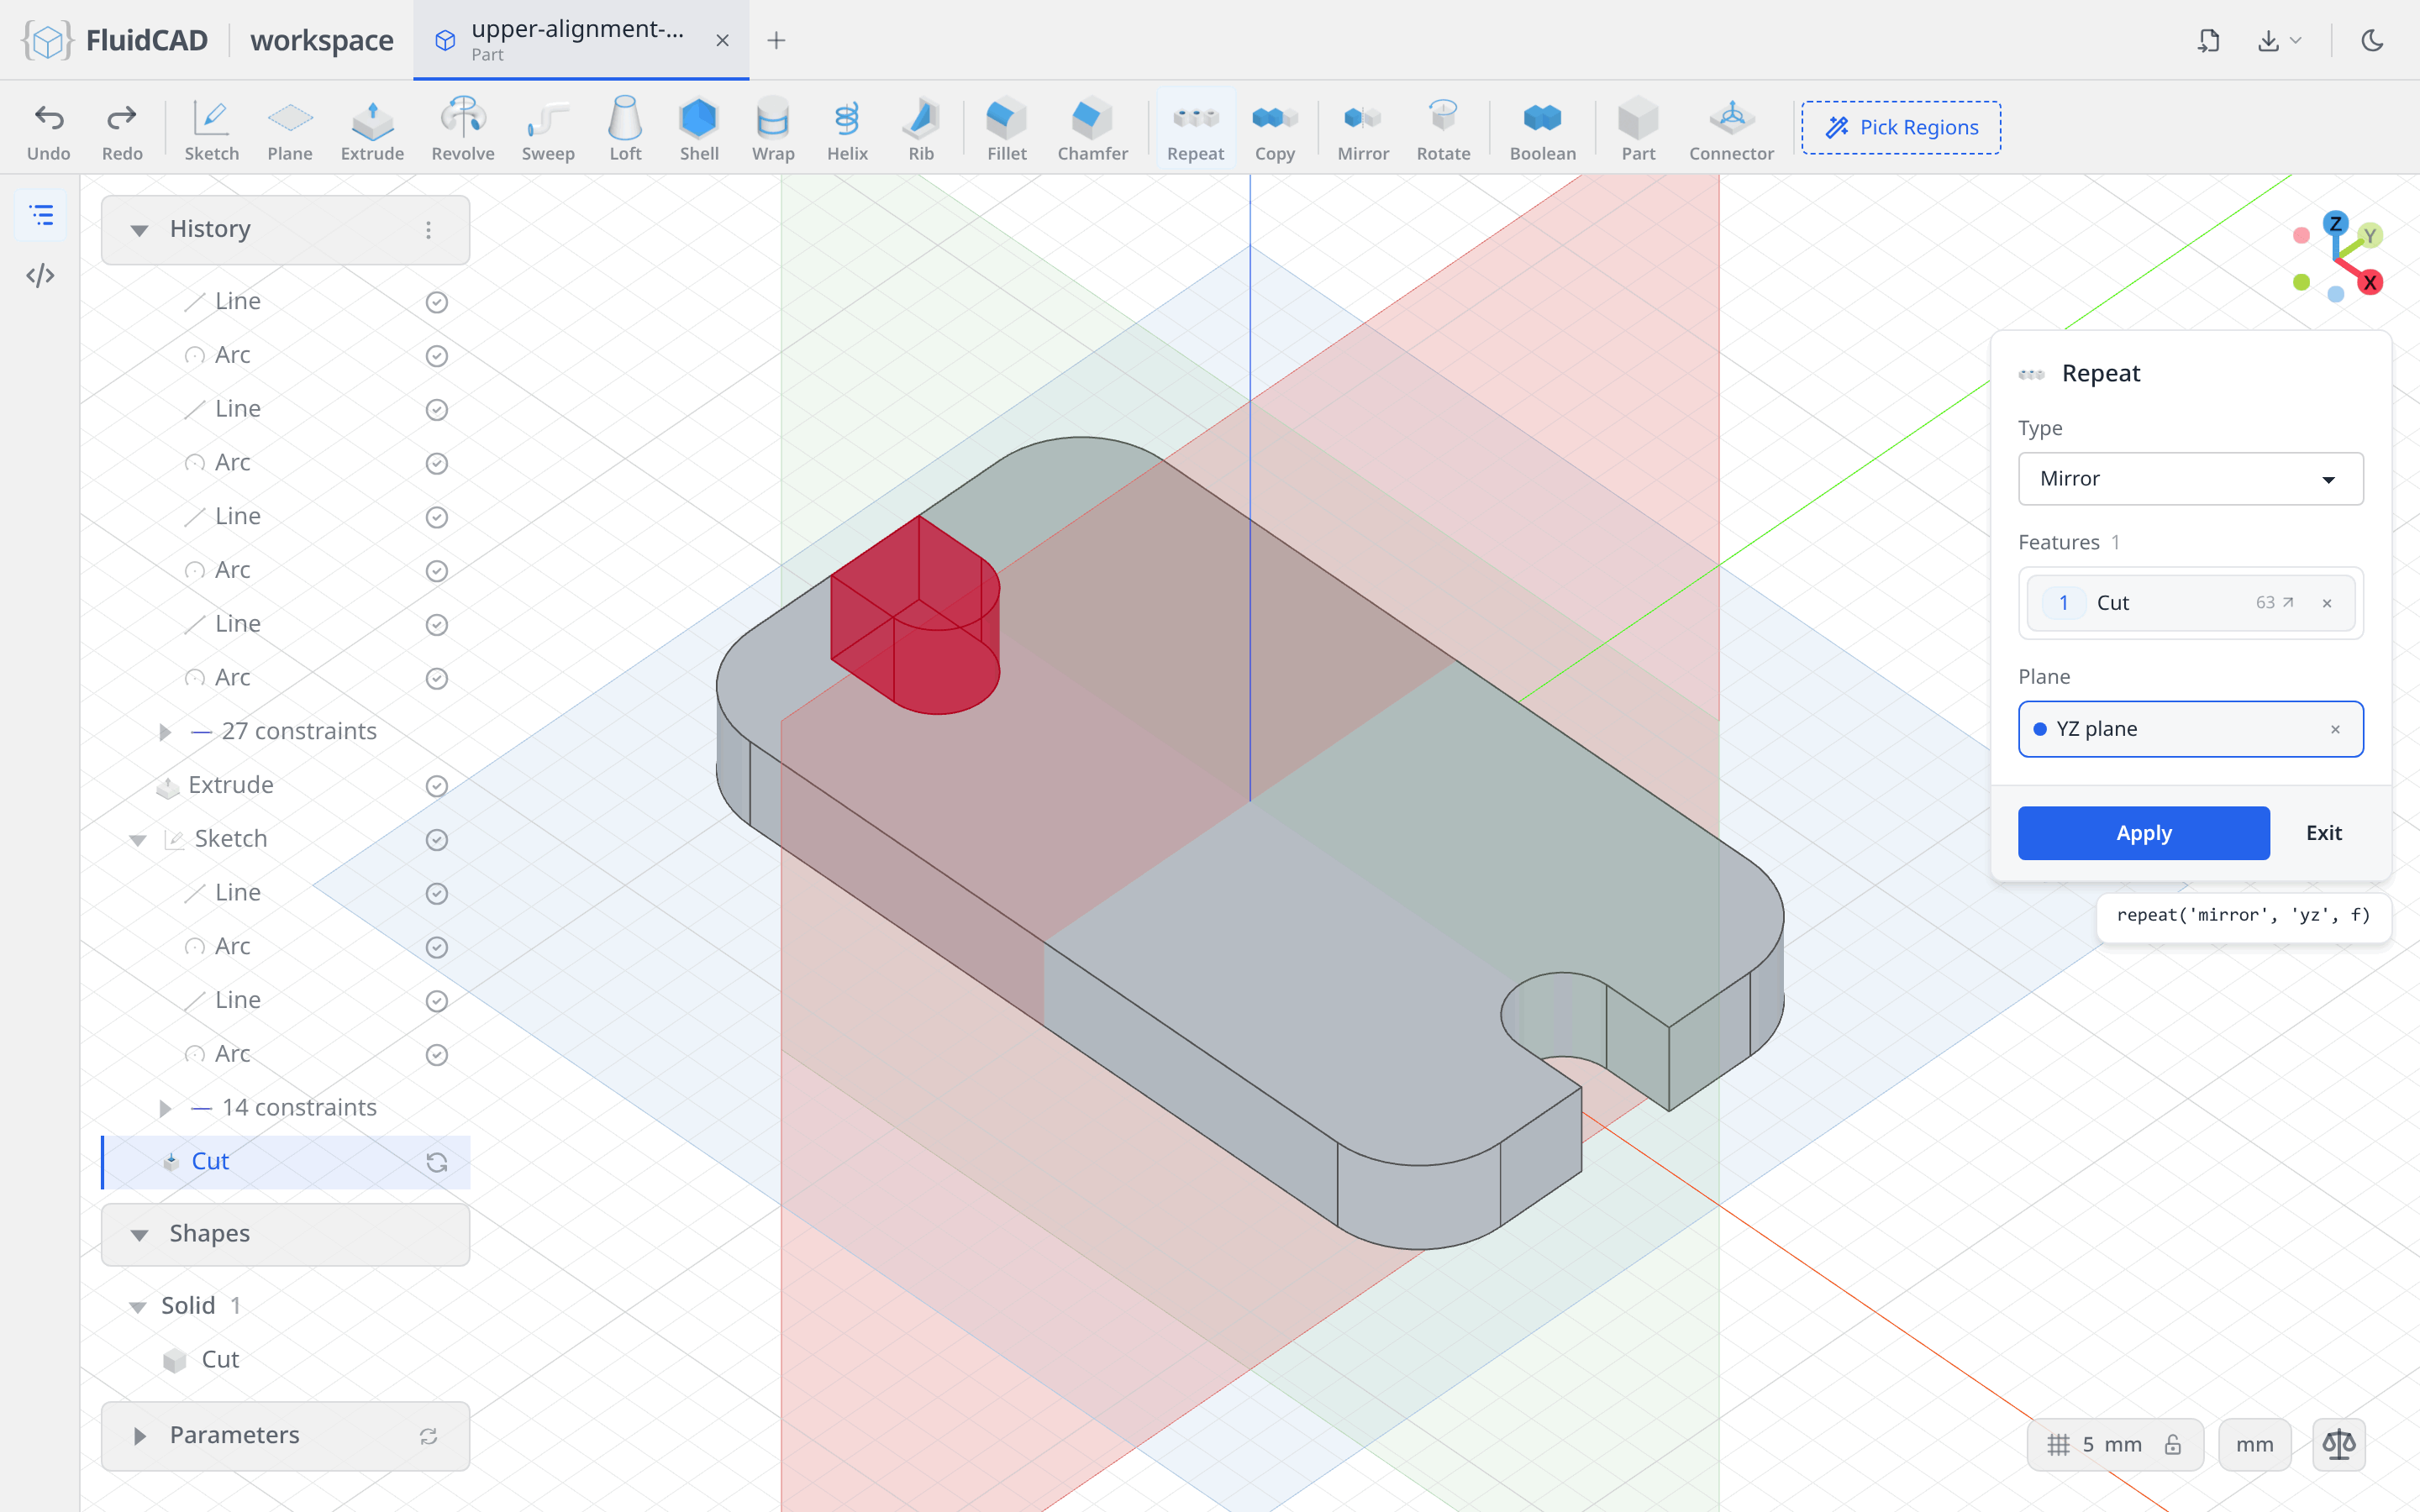Select the Chamfer tool

pyautogui.click(x=1092, y=128)
